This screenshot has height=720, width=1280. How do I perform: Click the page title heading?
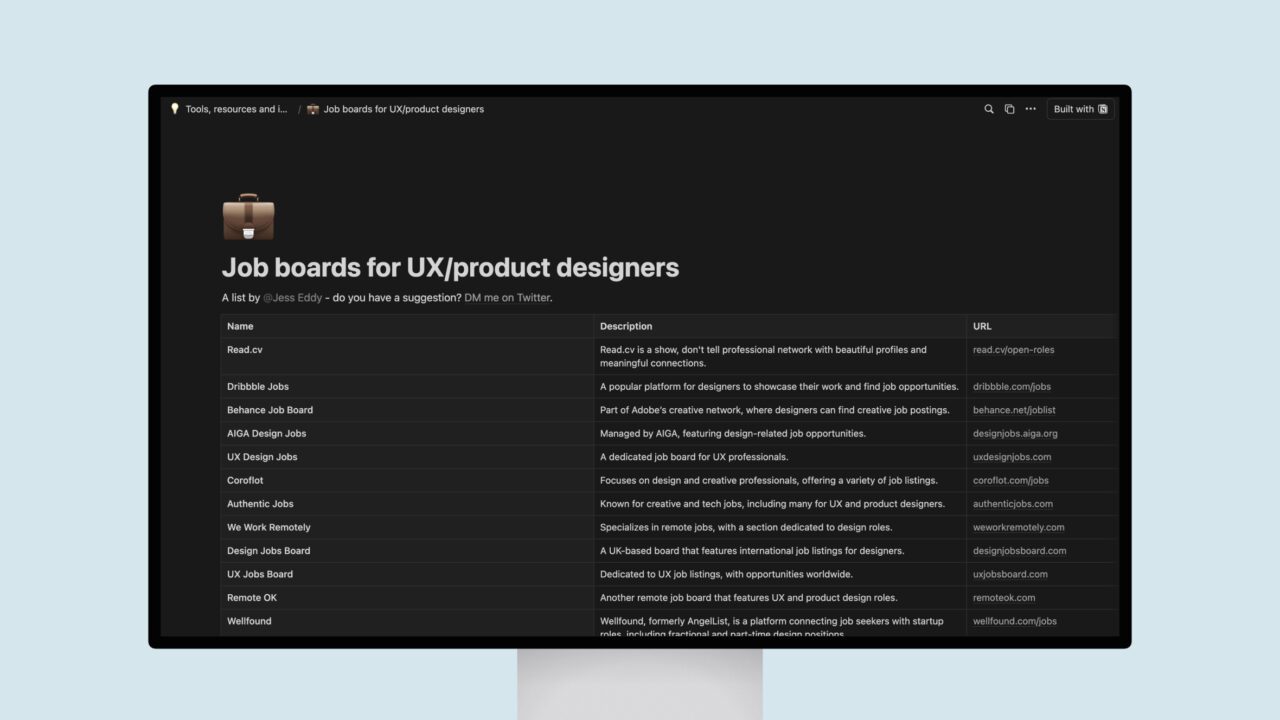450,268
